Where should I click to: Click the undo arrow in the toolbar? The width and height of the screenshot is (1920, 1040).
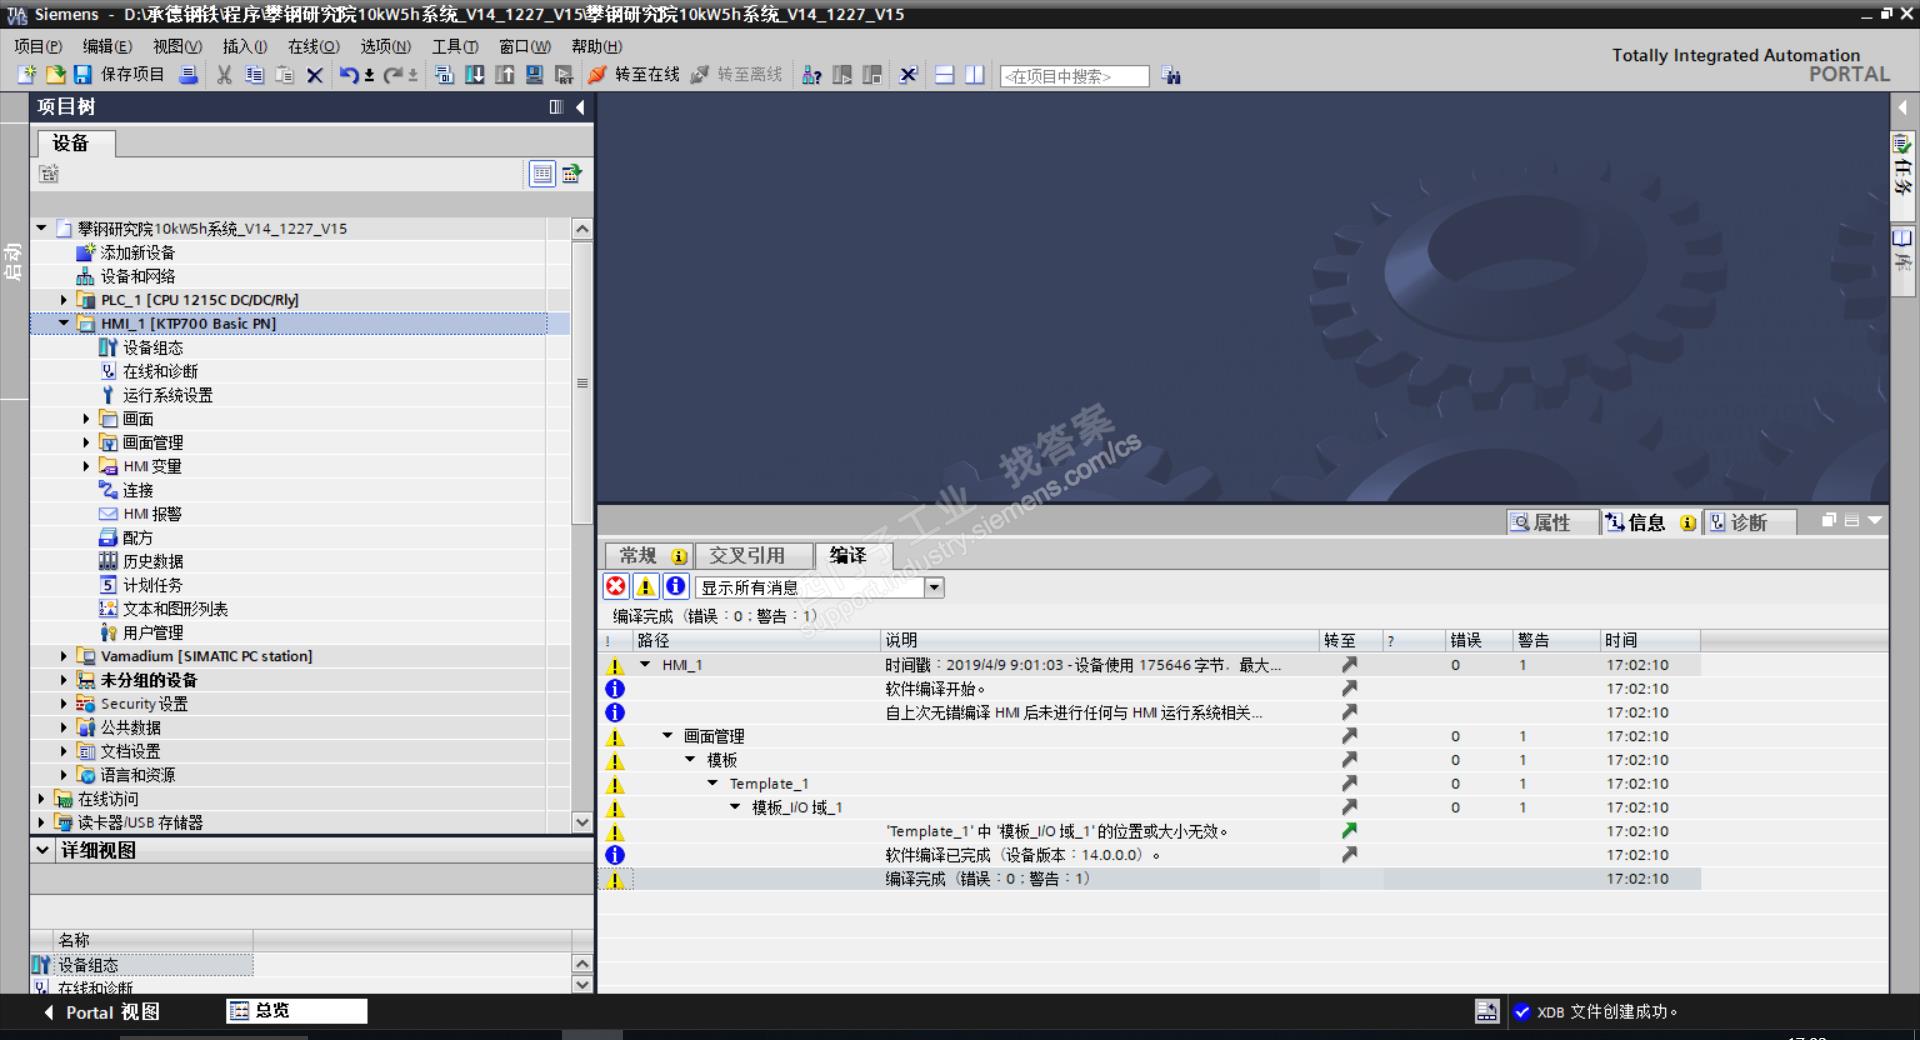(348, 75)
